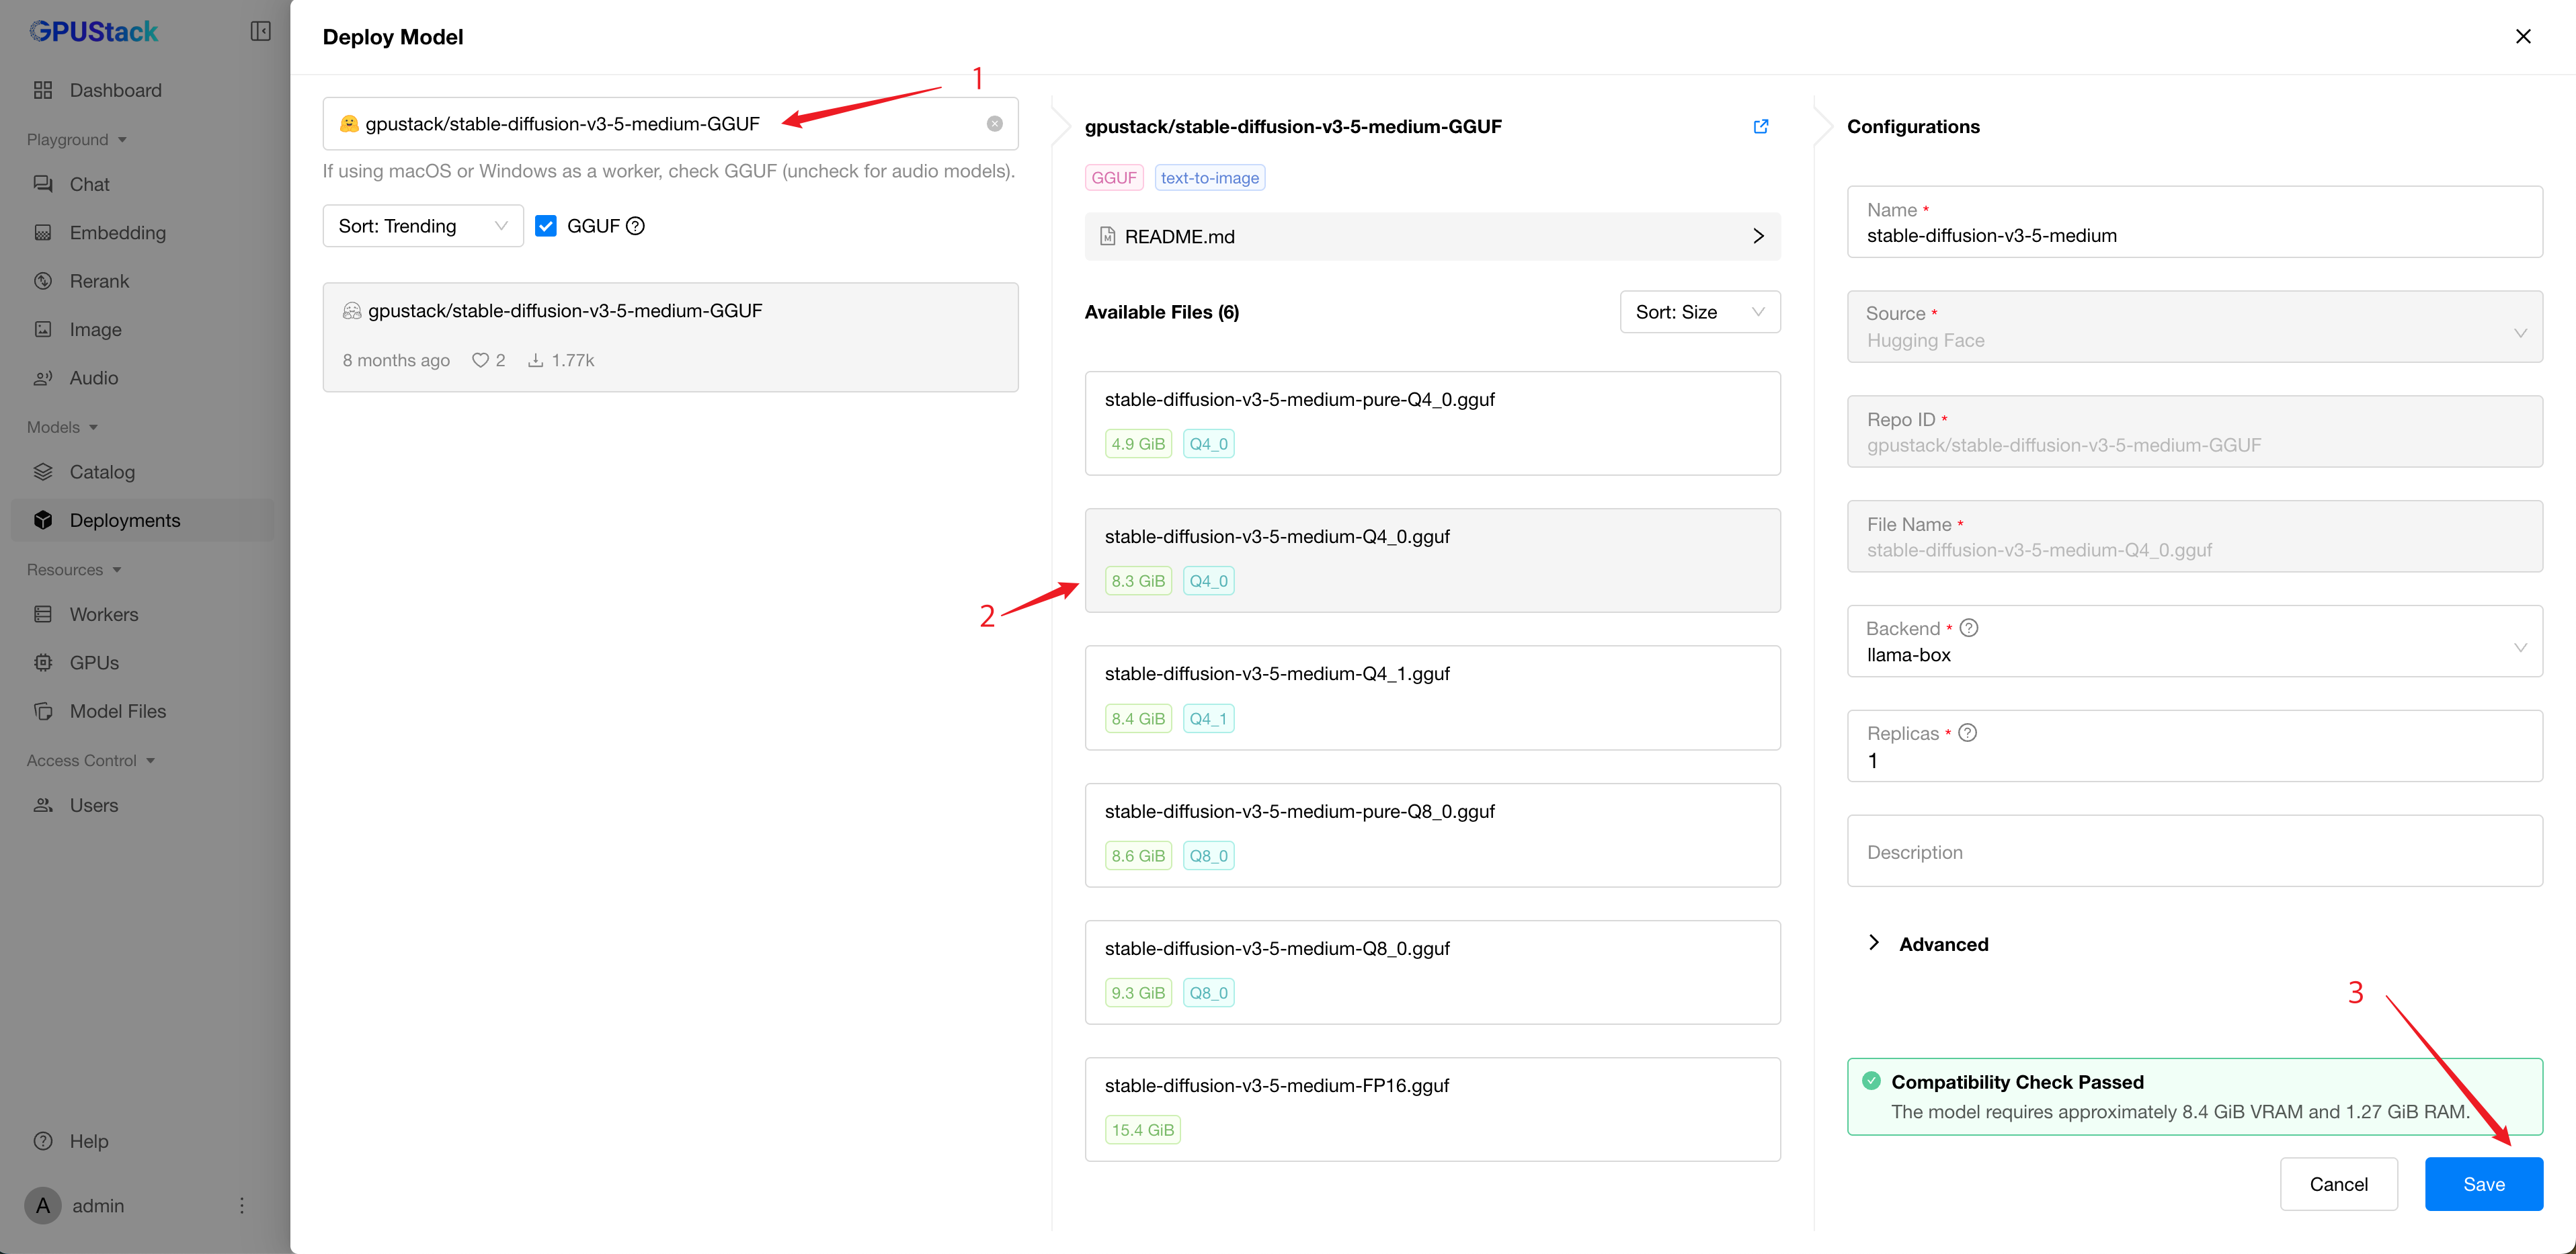Viewport: 2576px width, 1254px height.
Task: Click Save to deploy the model
Action: point(2483,1184)
